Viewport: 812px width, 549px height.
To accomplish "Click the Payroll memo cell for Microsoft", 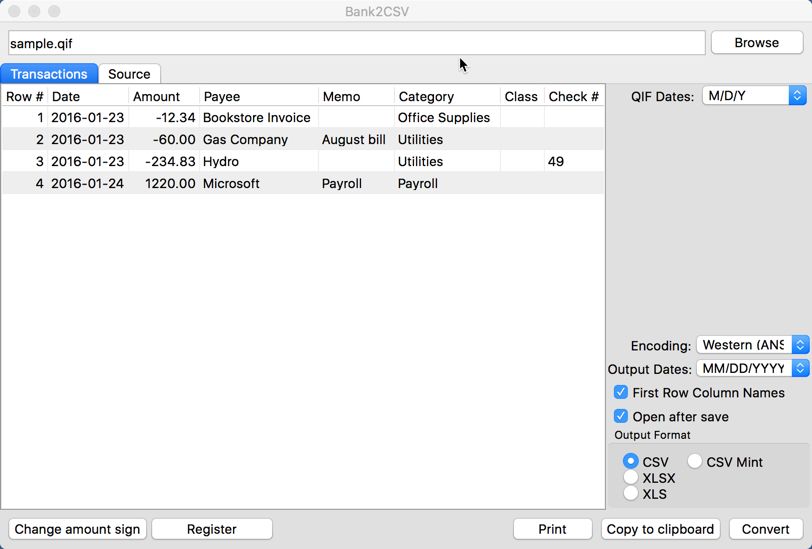I will click(x=356, y=183).
